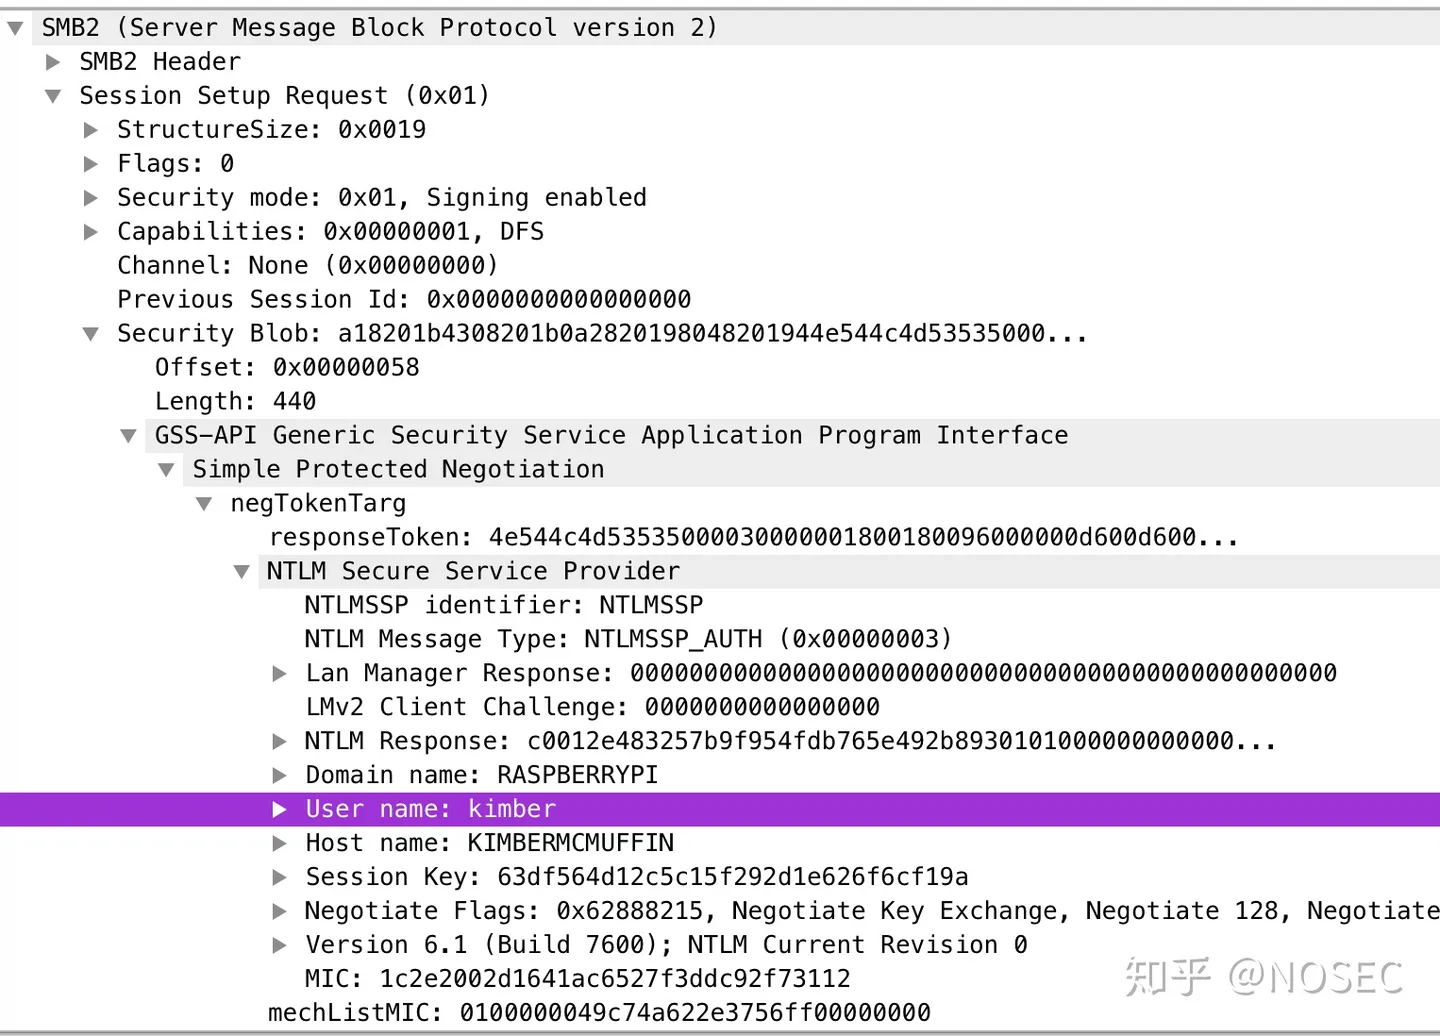1440x1036 pixels.
Task: Collapse the negTokenTarg node
Action: pyautogui.click(x=204, y=504)
